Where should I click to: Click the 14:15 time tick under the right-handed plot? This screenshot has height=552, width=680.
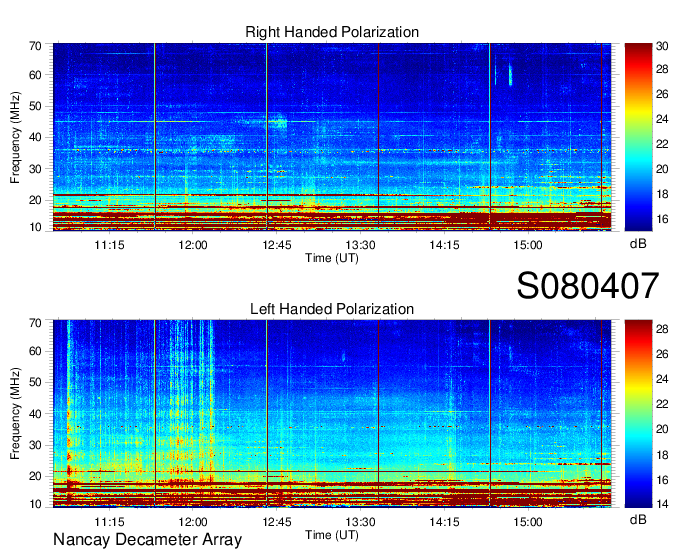pos(445,245)
